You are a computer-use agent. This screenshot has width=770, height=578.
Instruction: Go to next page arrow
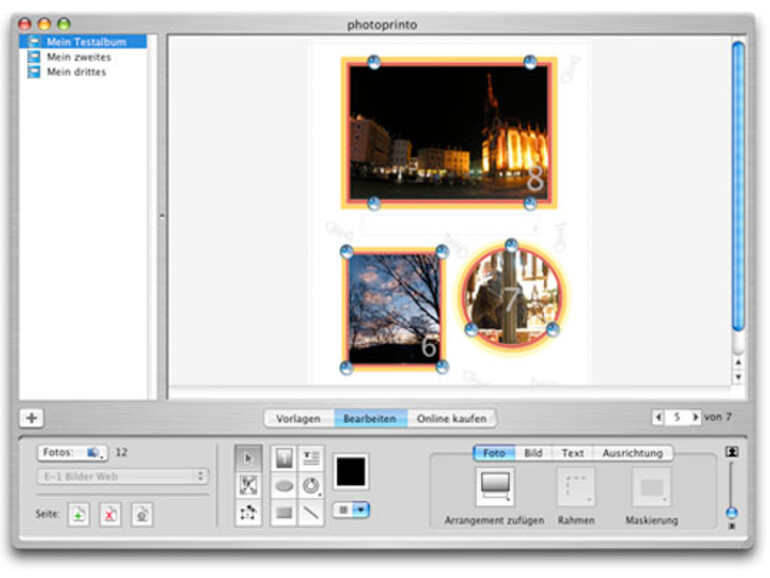(695, 417)
